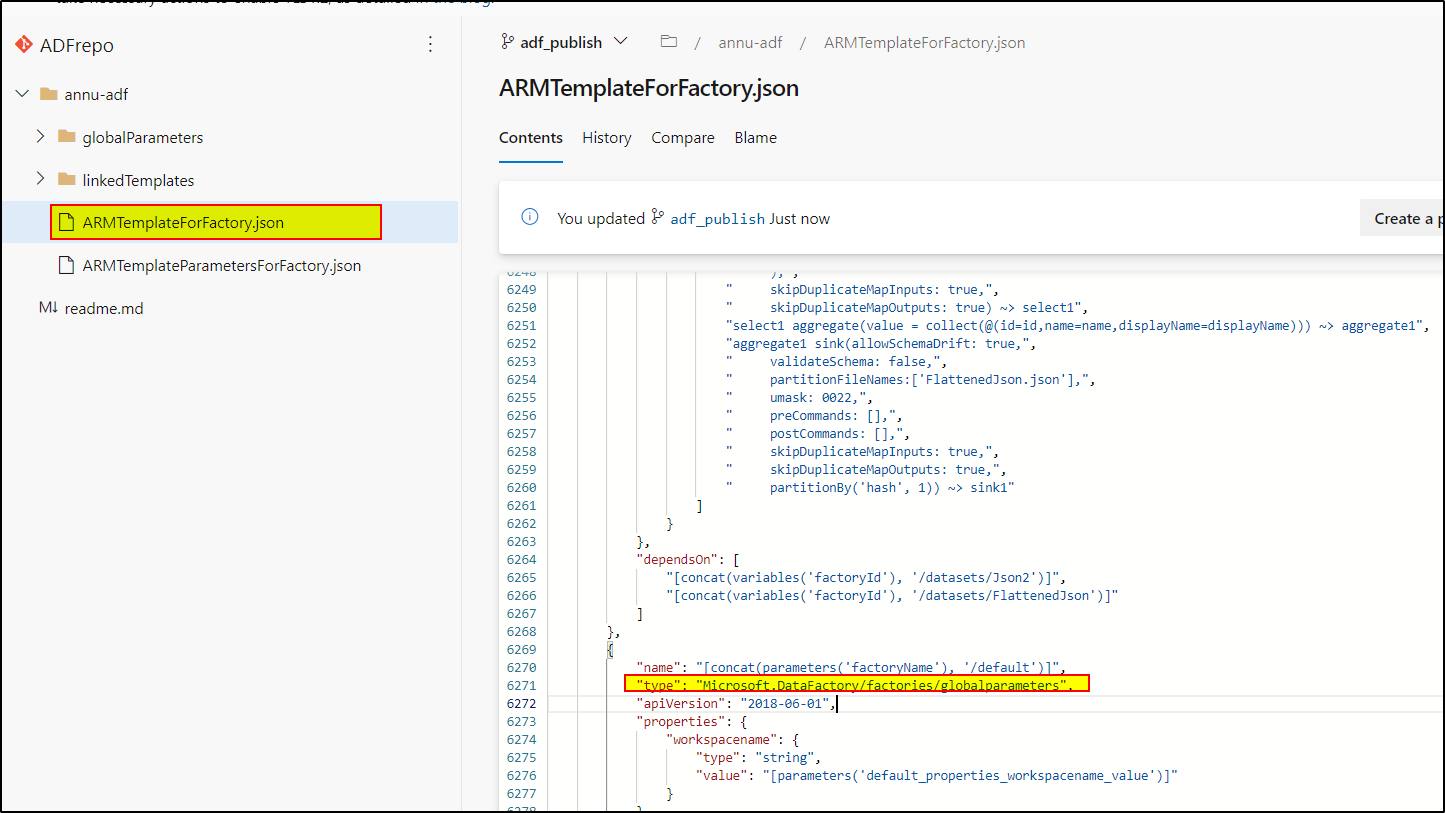1445x813 pixels.
Task: Navigate to annu-adf breadcrumb link
Action: click(750, 43)
